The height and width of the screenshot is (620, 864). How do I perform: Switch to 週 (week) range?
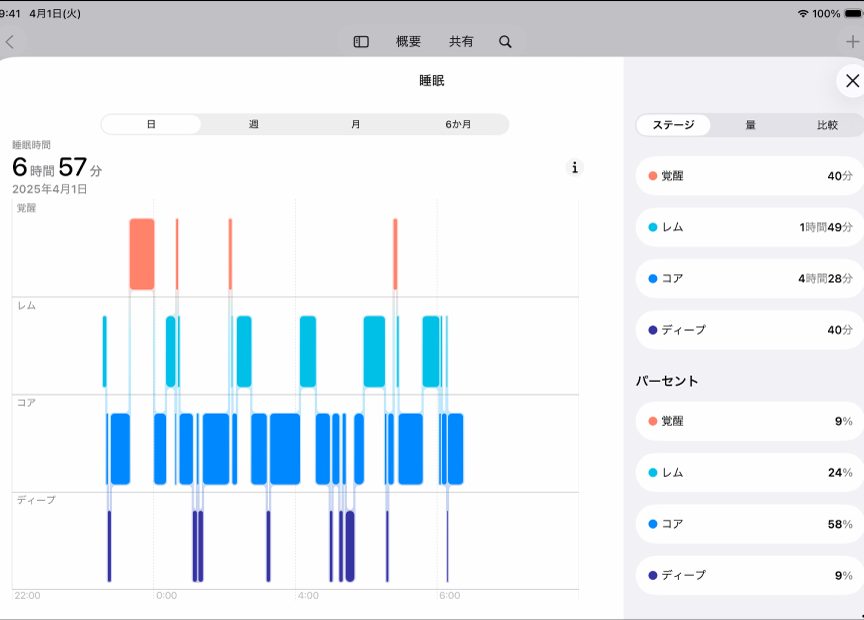click(253, 125)
